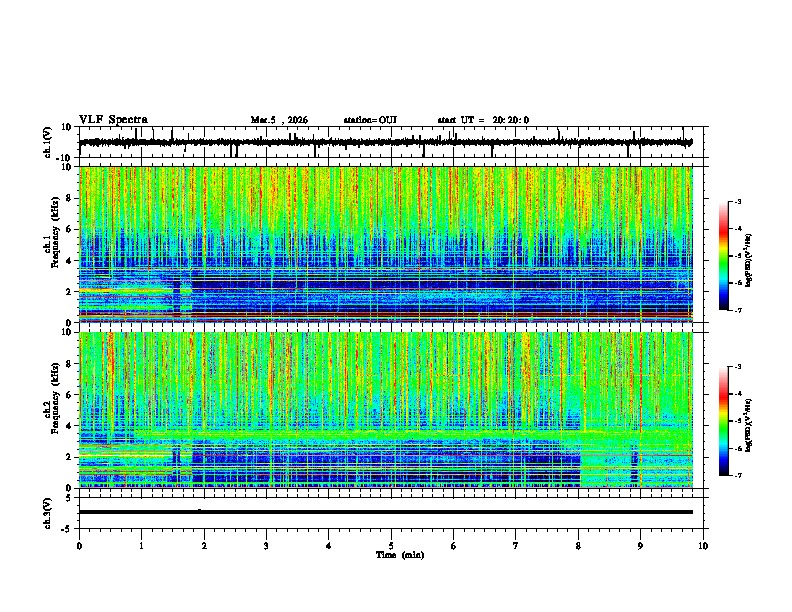
Task: Click the "VLF Spectra" plot title
Action: coord(113,120)
